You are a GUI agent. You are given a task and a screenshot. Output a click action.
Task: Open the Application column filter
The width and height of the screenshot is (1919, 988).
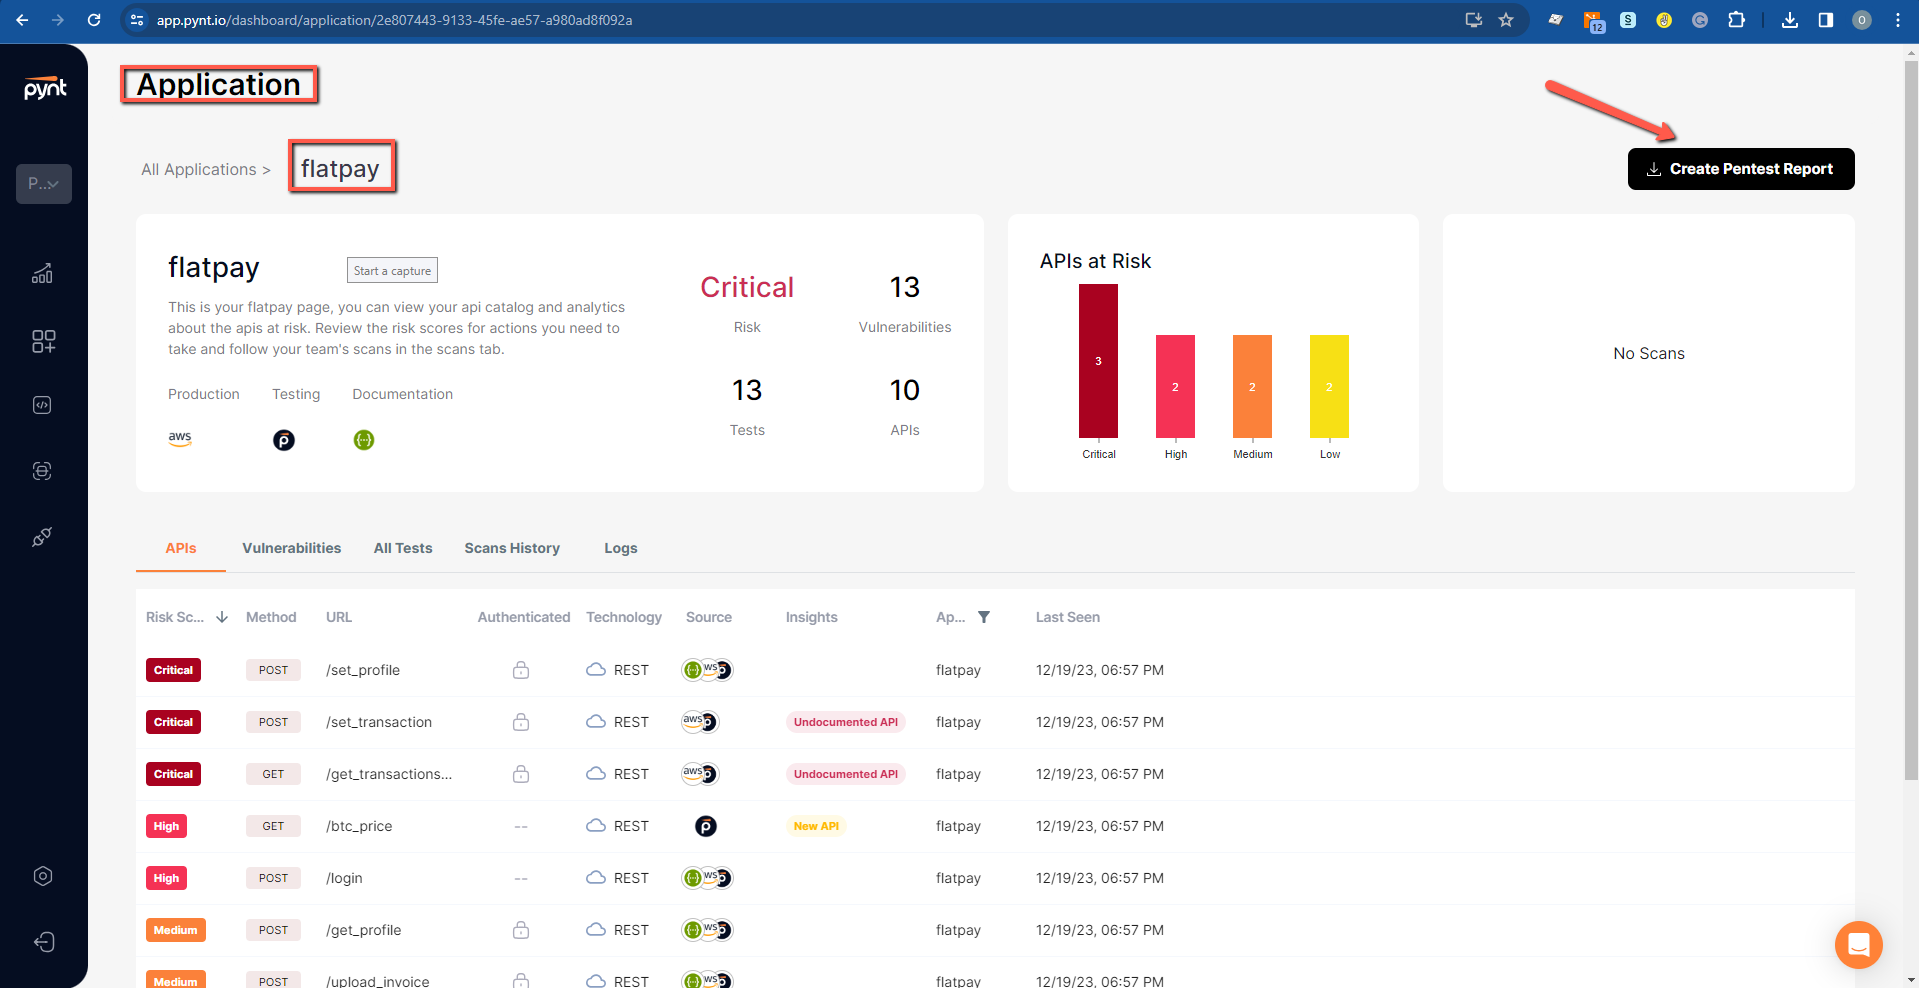pos(984,617)
